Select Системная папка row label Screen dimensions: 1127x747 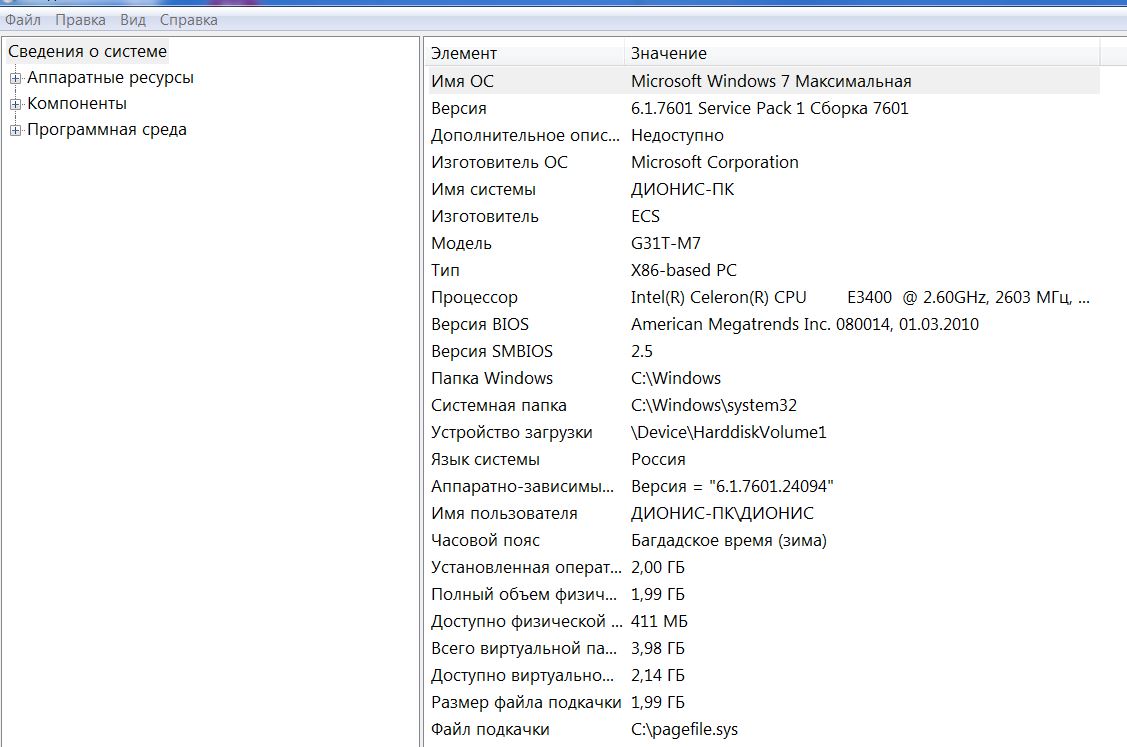498,405
